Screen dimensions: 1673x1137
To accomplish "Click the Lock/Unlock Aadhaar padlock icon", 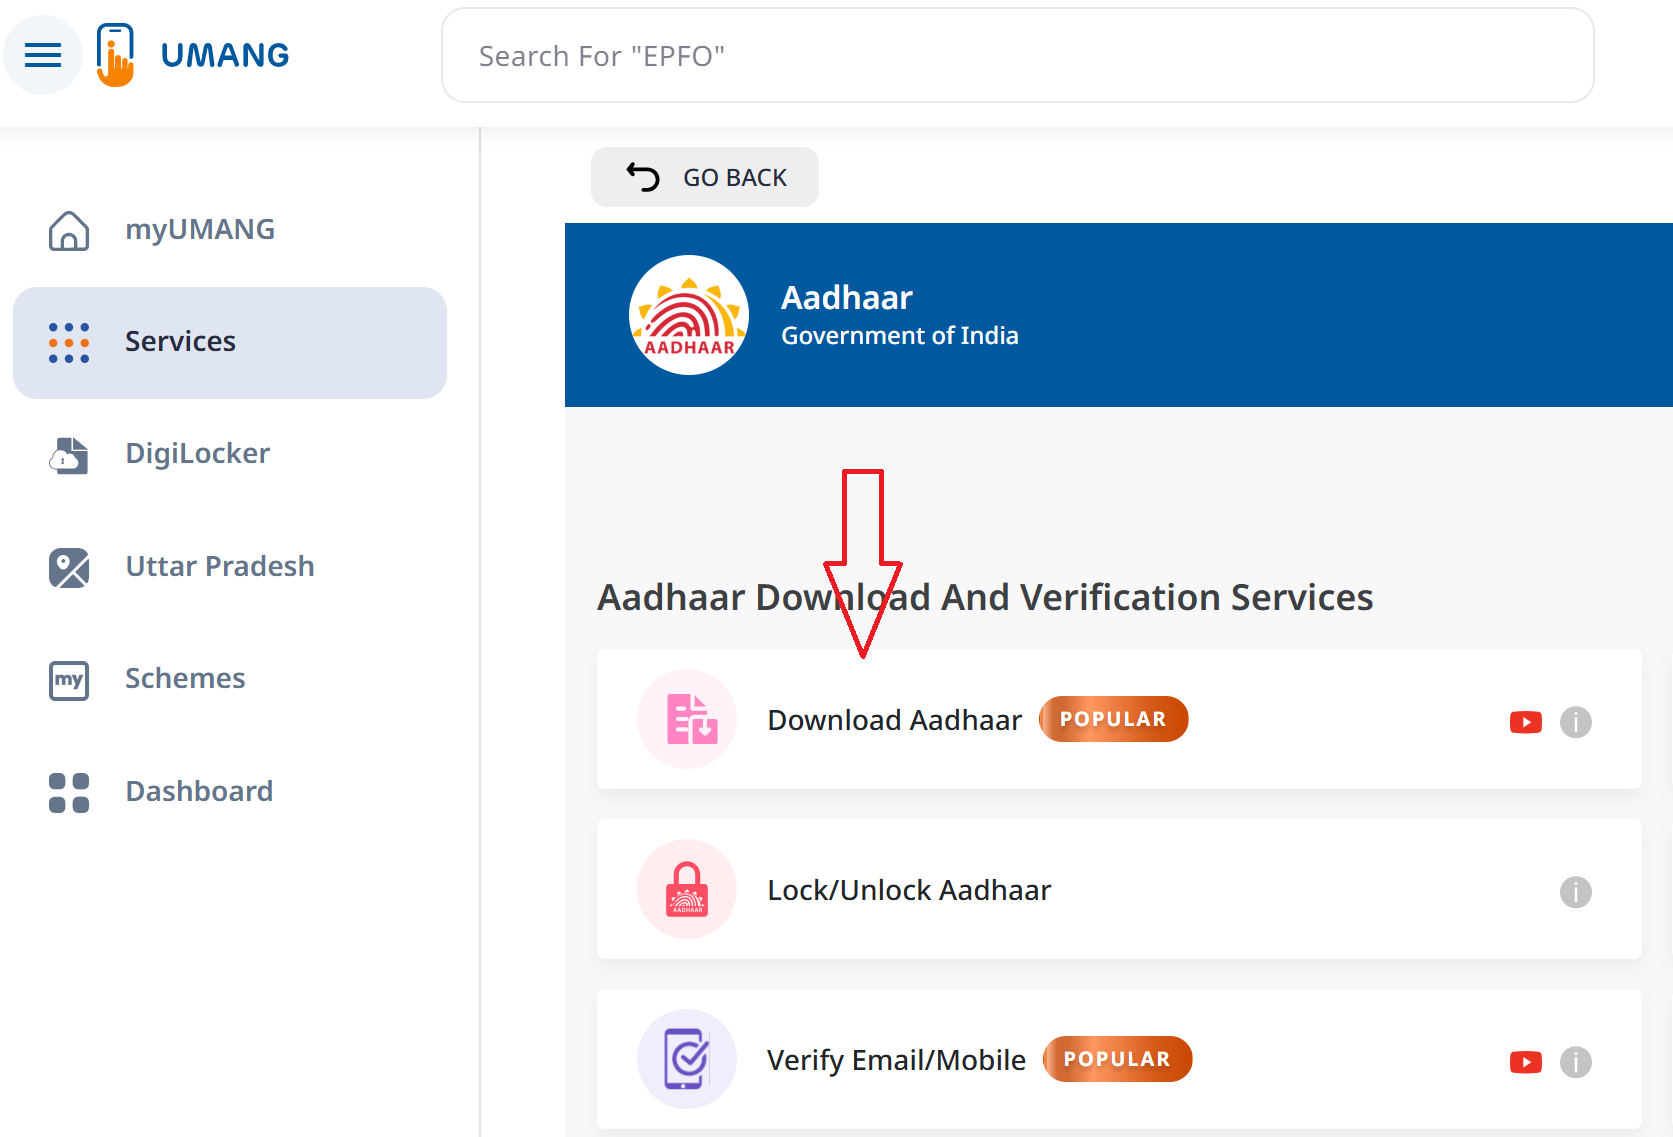I will click(687, 889).
